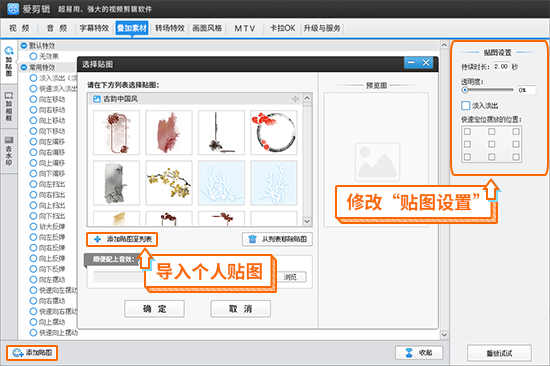Click the effects list scroll-down arrow
Viewport: 550px width, 366px height.
pos(444,335)
